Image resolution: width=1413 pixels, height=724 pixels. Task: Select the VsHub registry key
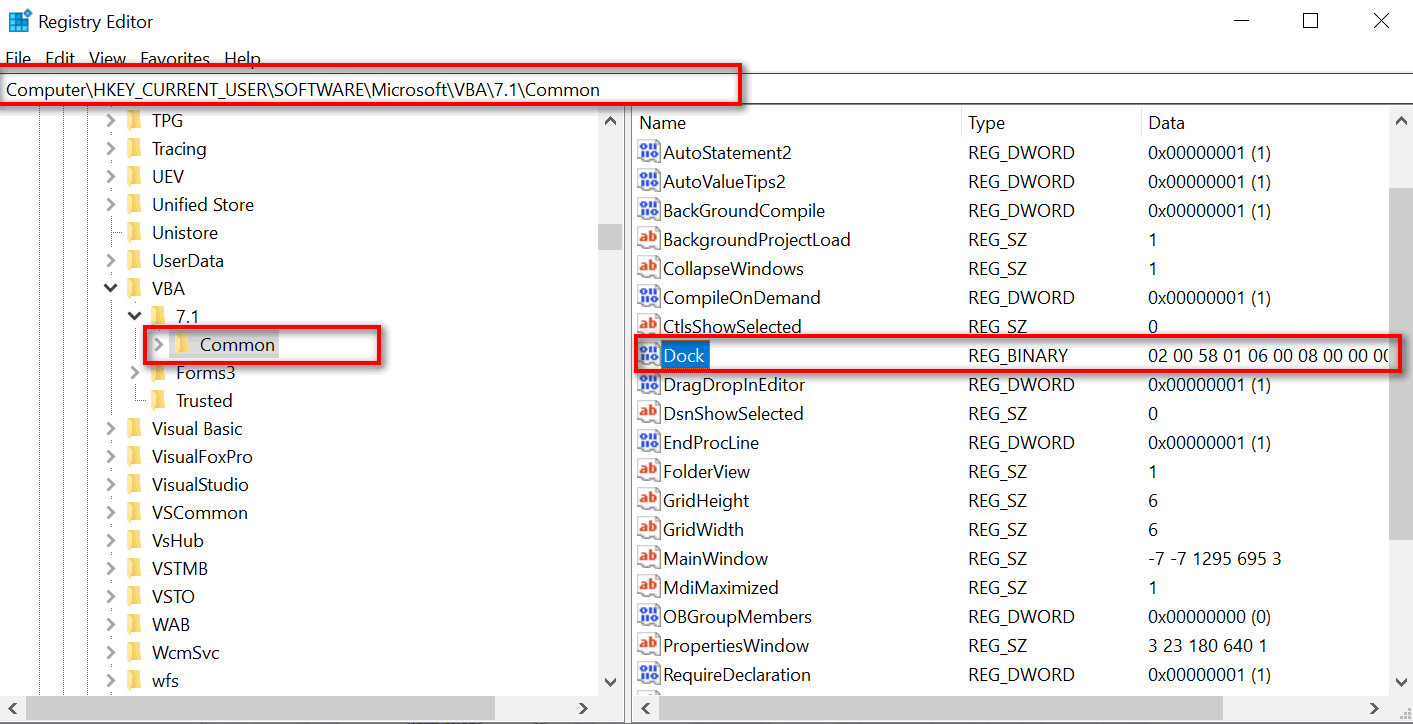tap(177, 541)
